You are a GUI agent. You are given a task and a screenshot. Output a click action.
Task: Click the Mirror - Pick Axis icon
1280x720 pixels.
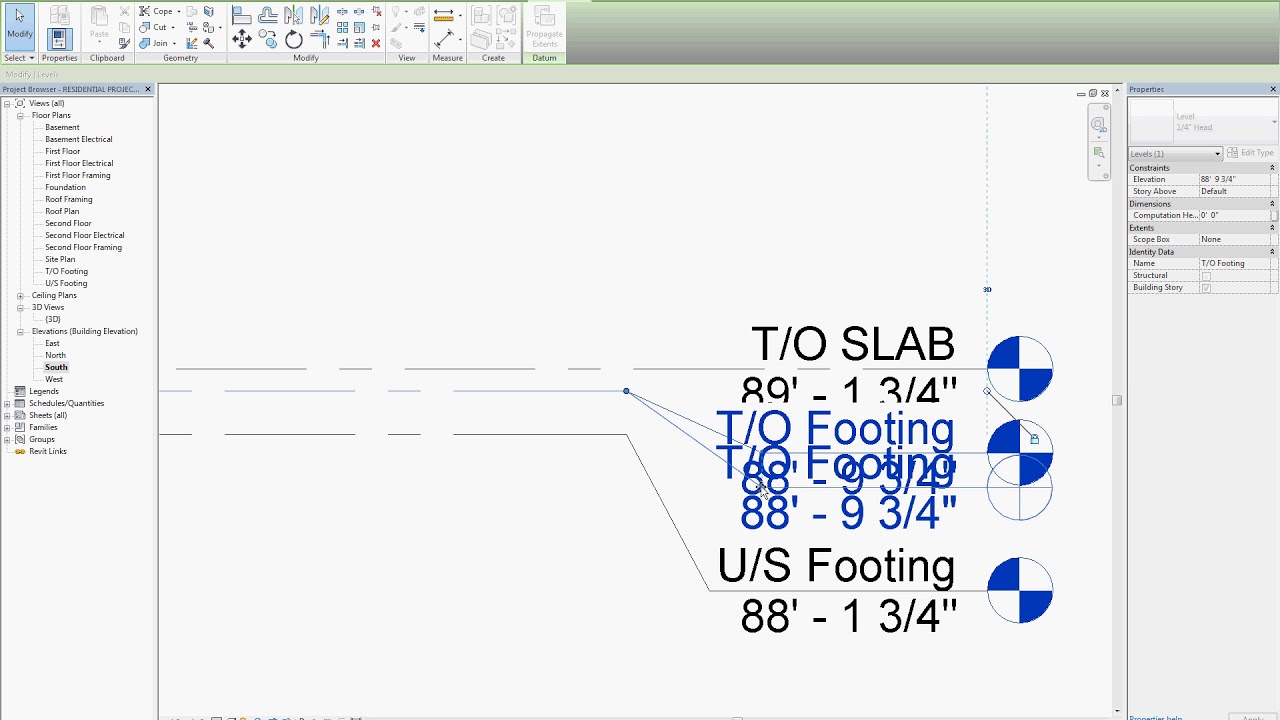[x=294, y=15]
